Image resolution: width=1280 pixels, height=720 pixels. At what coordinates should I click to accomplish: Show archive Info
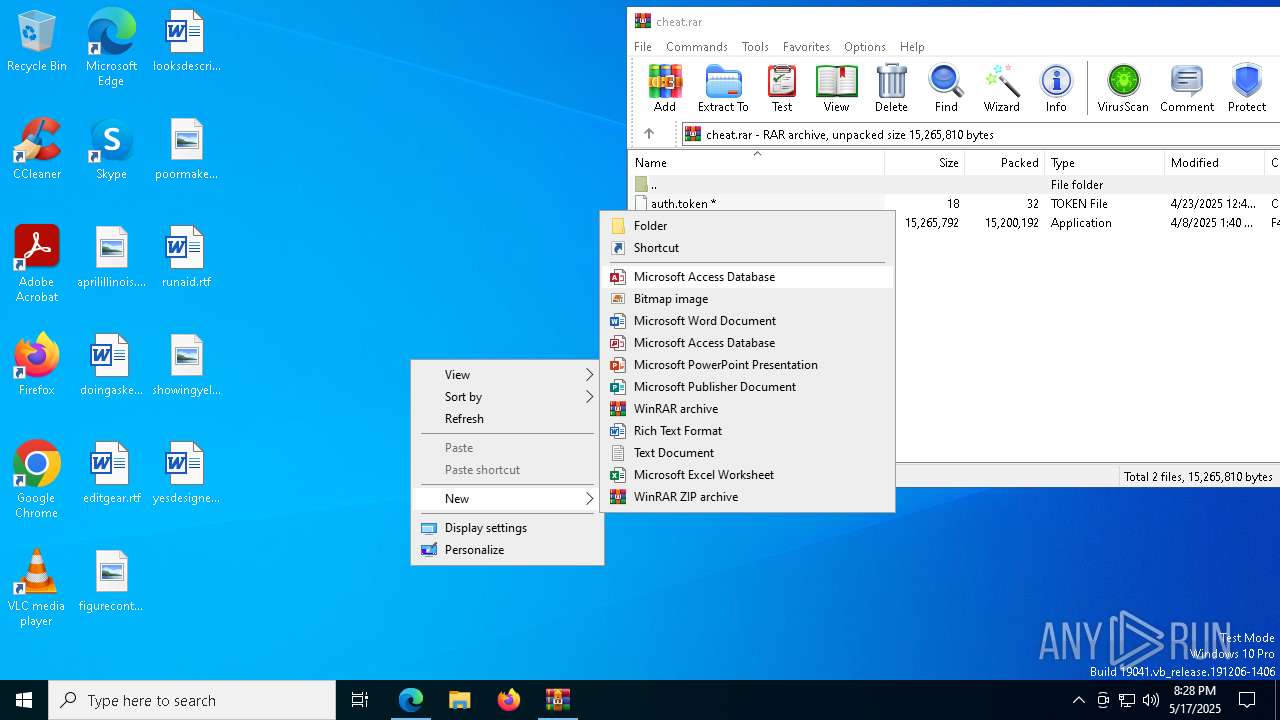1056,89
